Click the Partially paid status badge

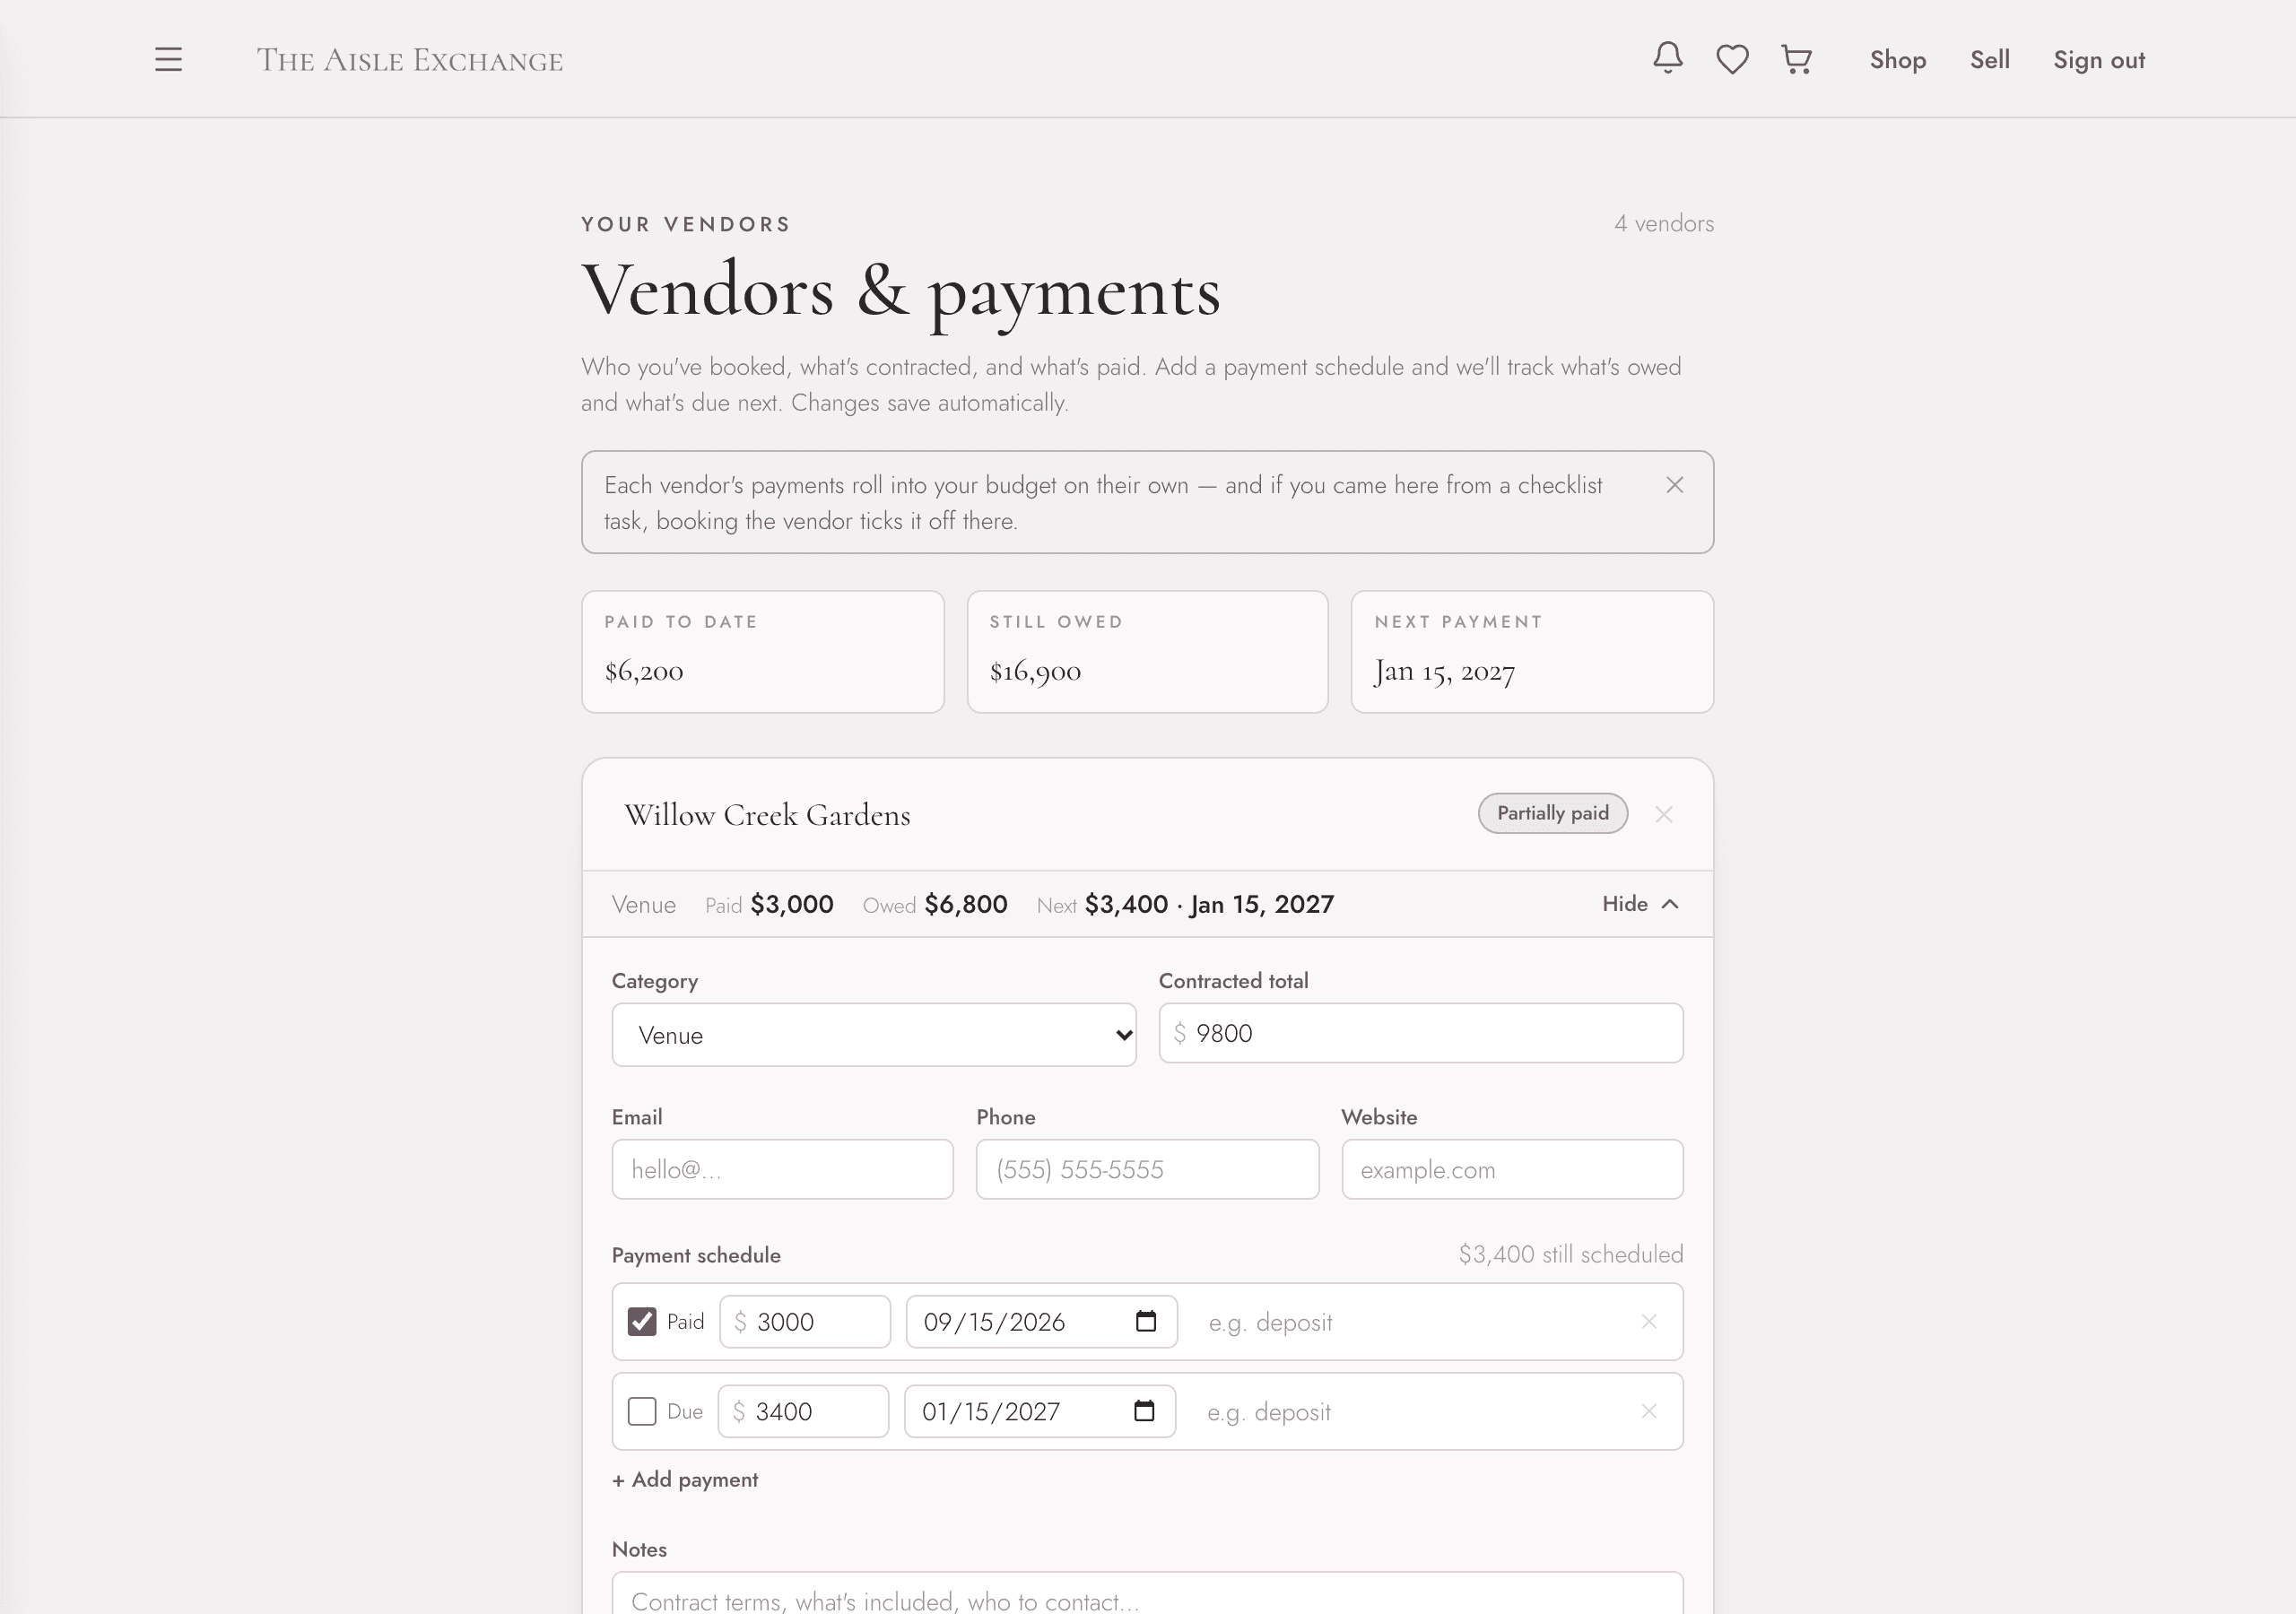point(1553,813)
